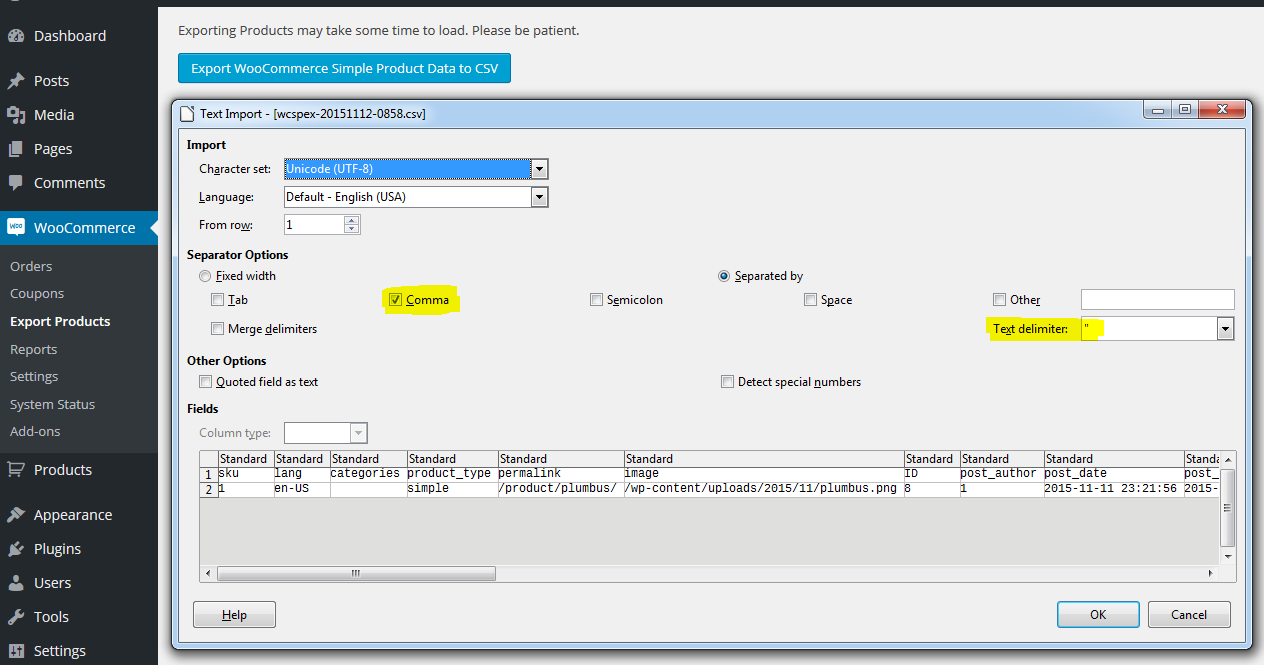Screen dimensions: 1264x665
Task: Click the Media icon in sidebar
Action: click(x=16, y=115)
